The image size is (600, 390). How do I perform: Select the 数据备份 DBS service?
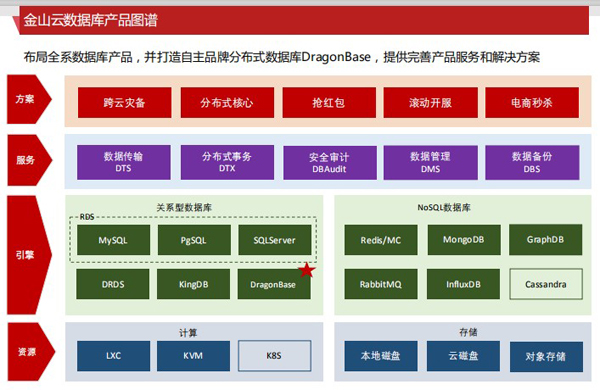click(x=532, y=163)
